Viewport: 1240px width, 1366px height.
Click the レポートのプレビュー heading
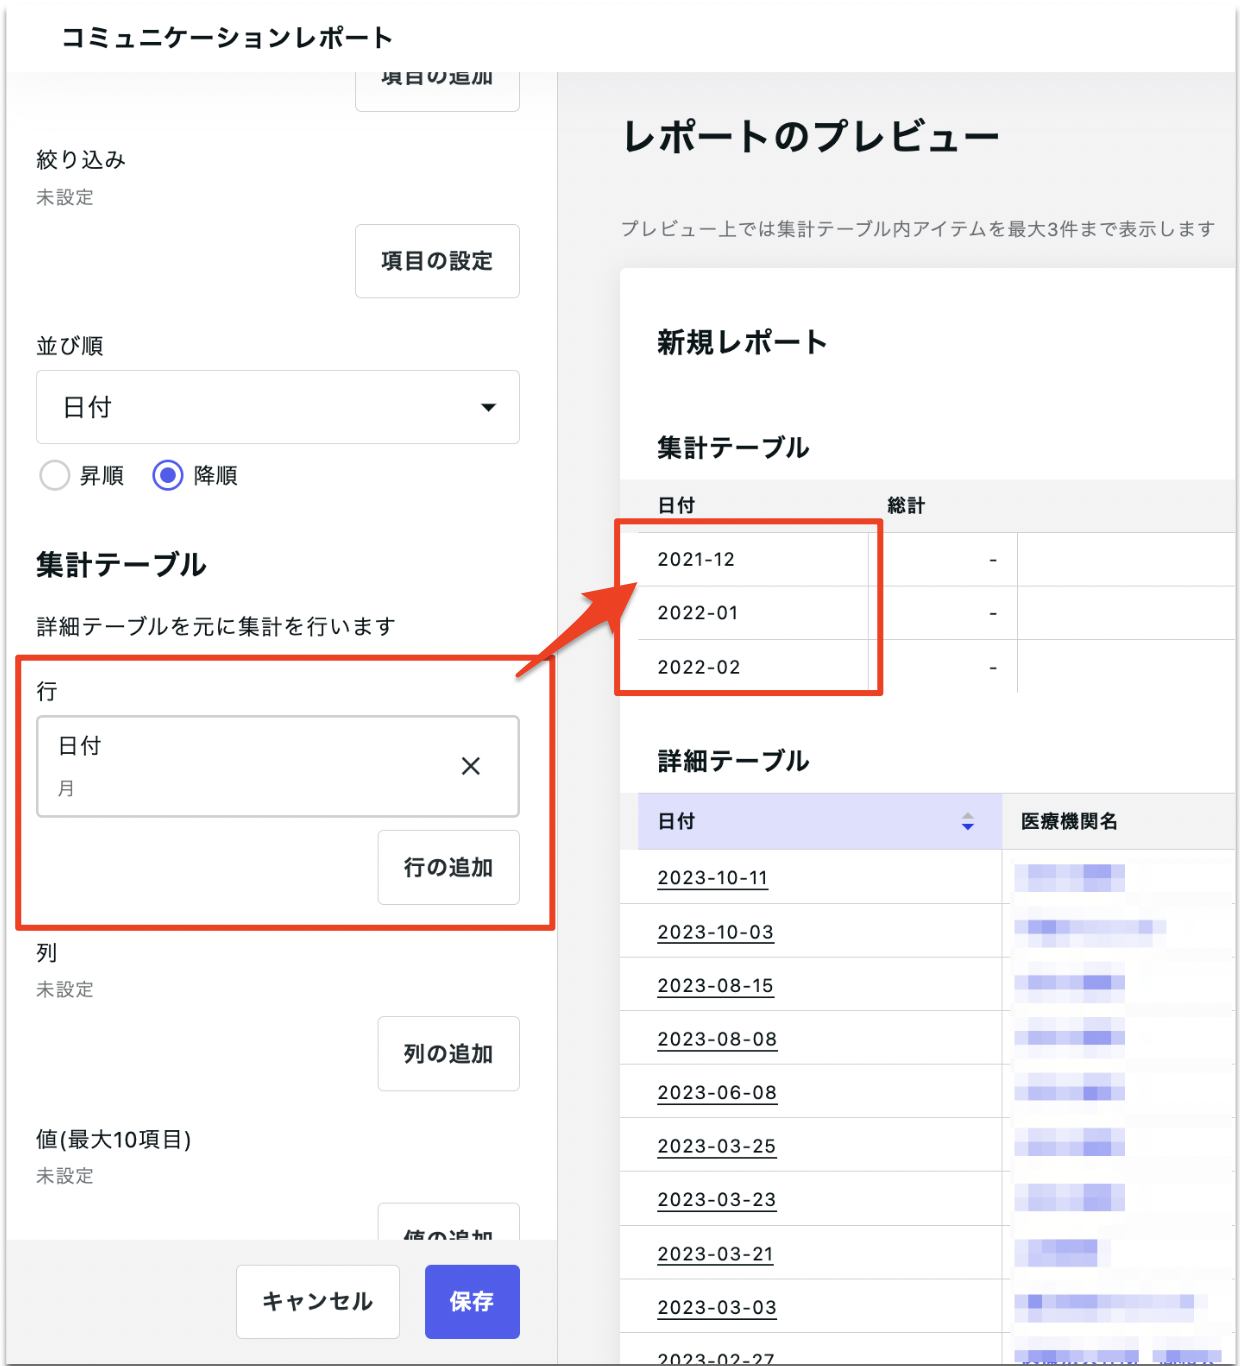(811, 136)
